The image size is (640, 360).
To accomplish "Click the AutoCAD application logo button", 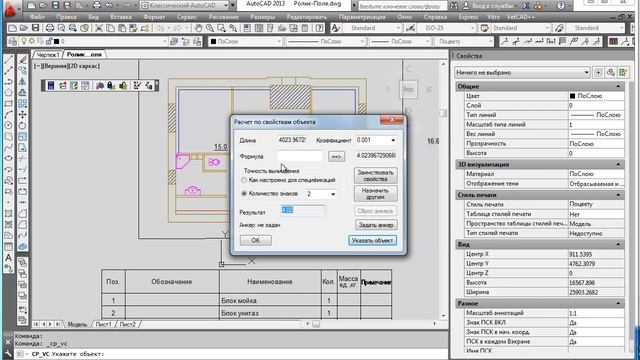I will click(x=9, y=9).
